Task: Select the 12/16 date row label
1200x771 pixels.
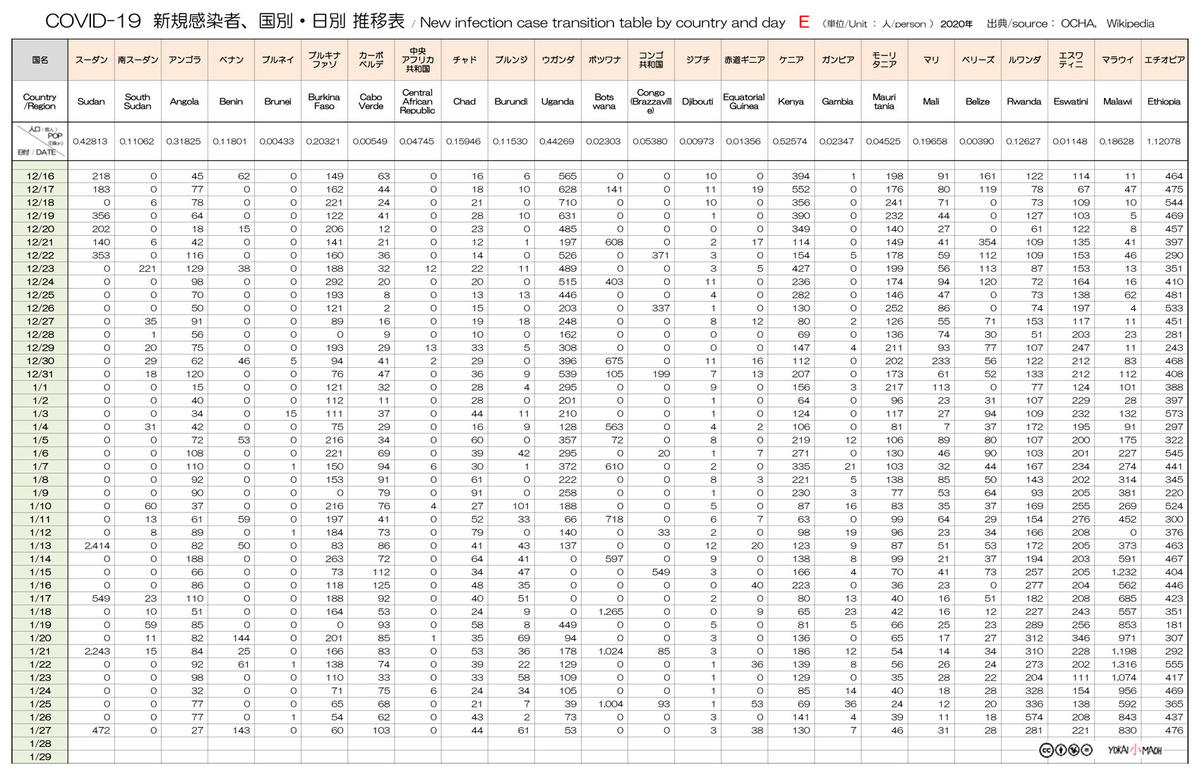Action: tap(39, 175)
